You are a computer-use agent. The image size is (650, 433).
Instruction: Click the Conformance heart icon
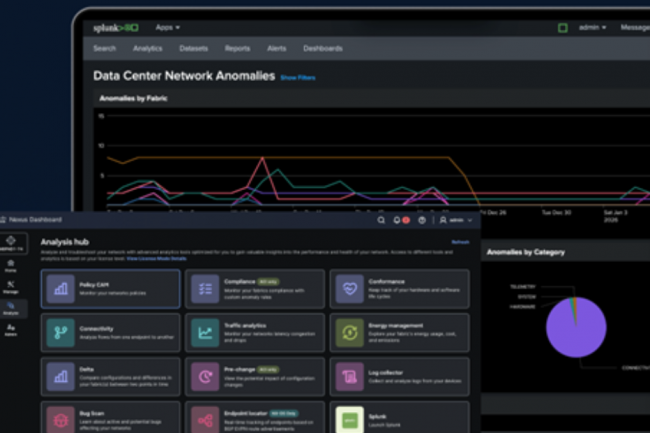tap(350, 288)
